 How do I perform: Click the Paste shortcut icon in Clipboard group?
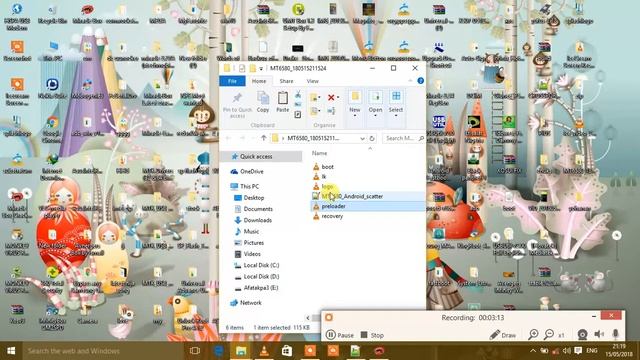coord(298,115)
